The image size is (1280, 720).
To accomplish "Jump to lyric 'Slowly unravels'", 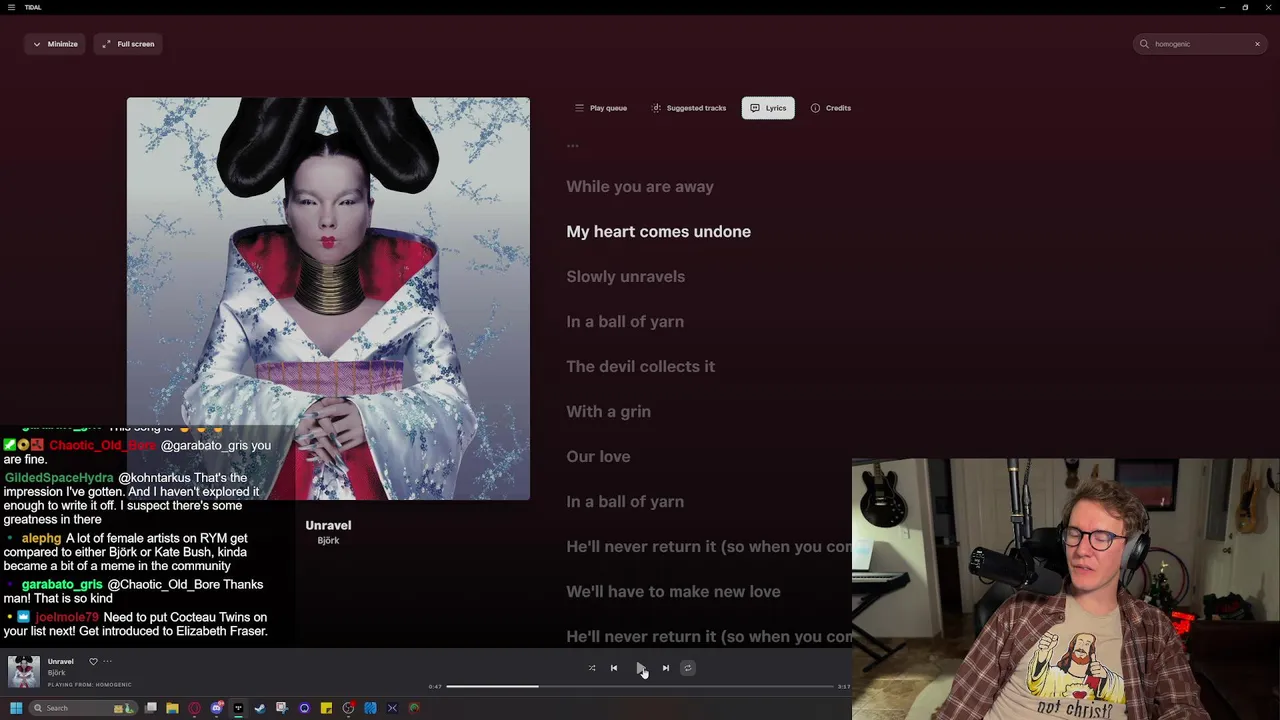I will 625,277.
